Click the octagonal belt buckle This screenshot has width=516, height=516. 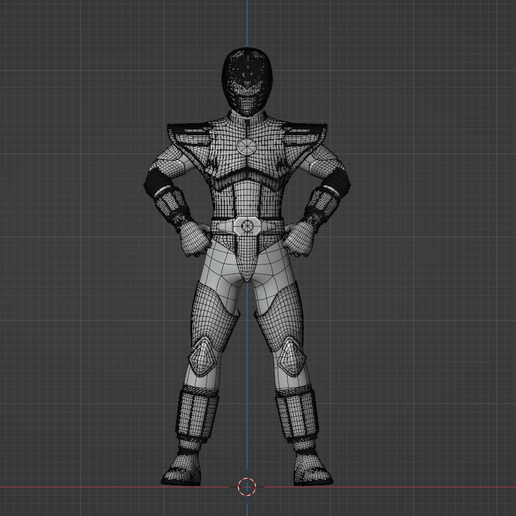pyautogui.click(x=247, y=226)
